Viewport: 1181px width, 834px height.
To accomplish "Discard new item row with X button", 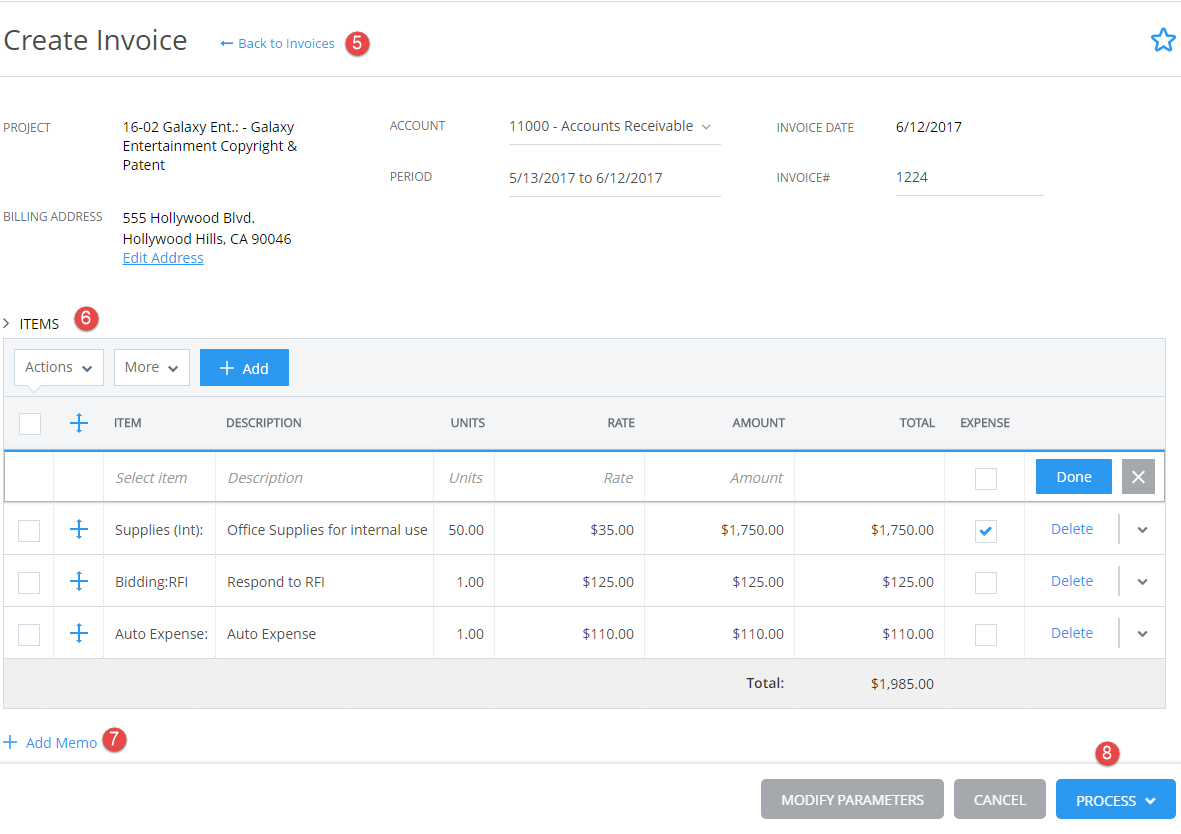I will (1138, 477).
